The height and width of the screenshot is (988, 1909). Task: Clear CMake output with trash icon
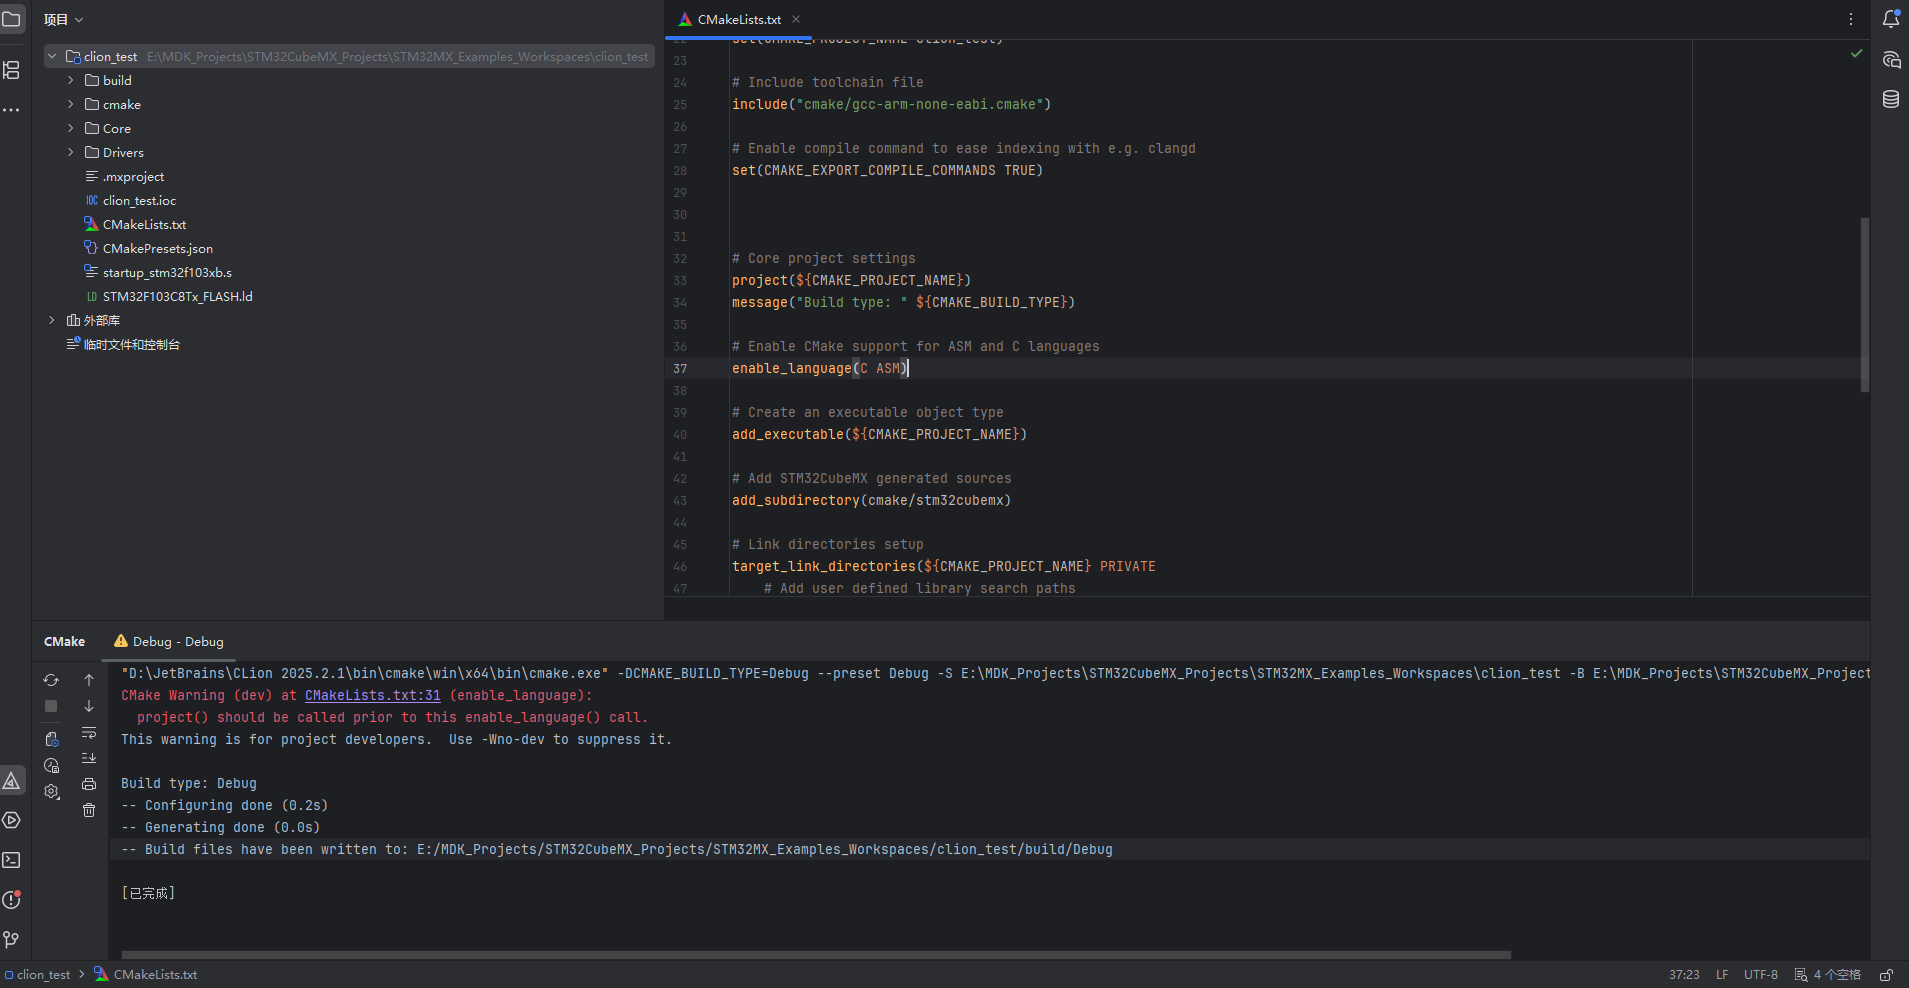(89, 810)
